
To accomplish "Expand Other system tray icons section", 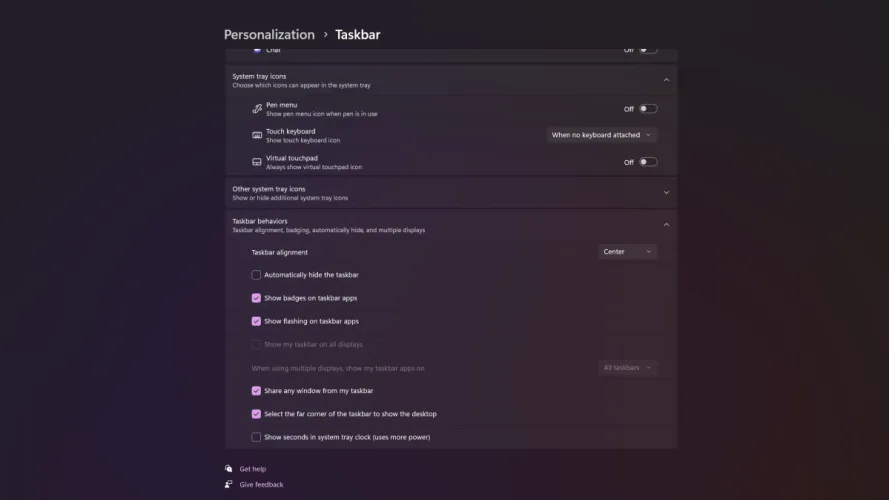I will point(666,193).
